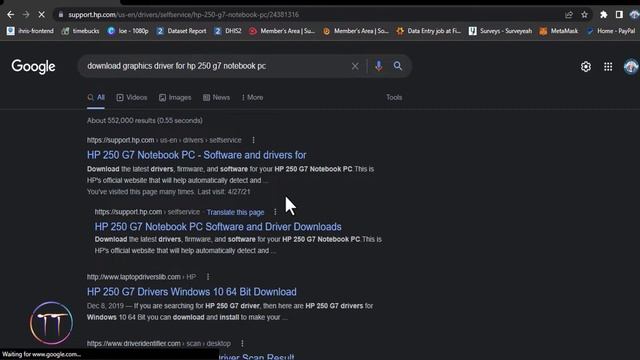Switch to the Images tab
The image size is (640, 360).
(x=175, y=98)
